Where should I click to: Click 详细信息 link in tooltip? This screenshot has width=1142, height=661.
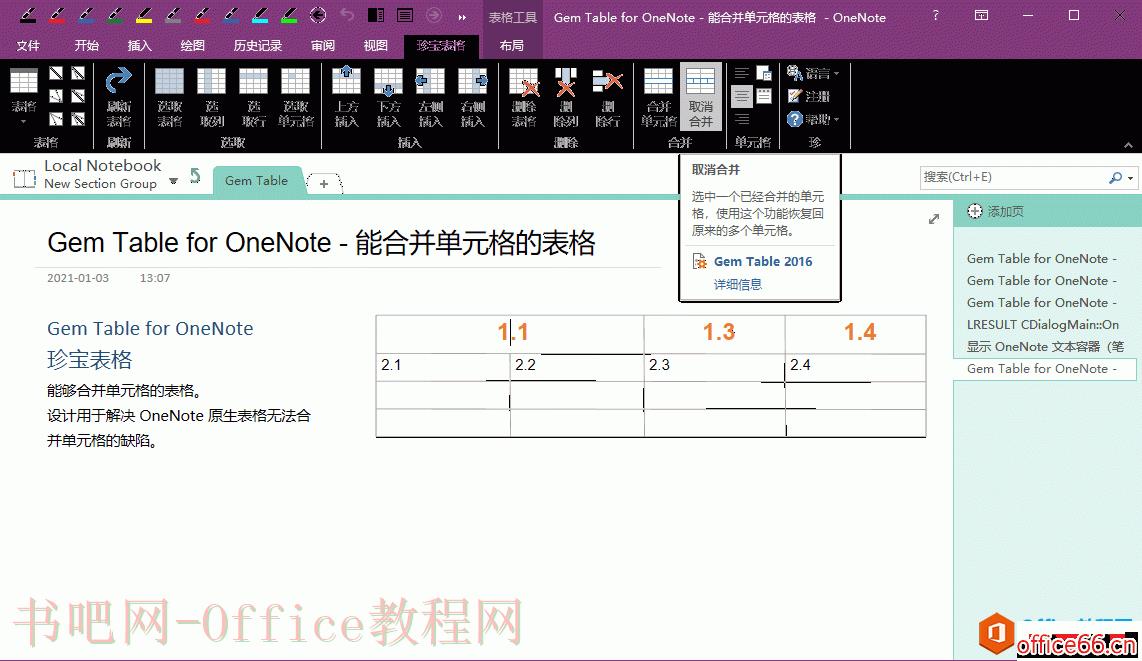coord(738,285)
